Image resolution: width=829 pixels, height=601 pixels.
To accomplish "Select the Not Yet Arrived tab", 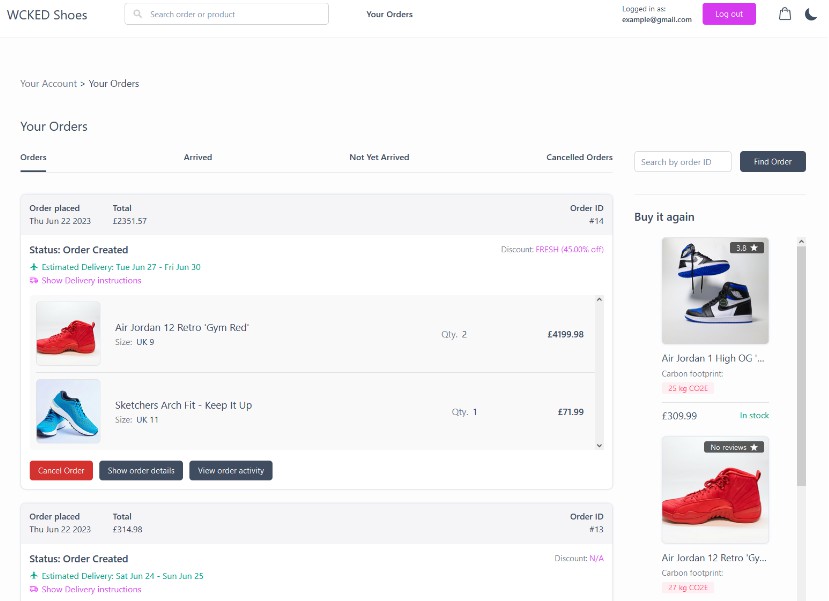I will tap(379, 157).
